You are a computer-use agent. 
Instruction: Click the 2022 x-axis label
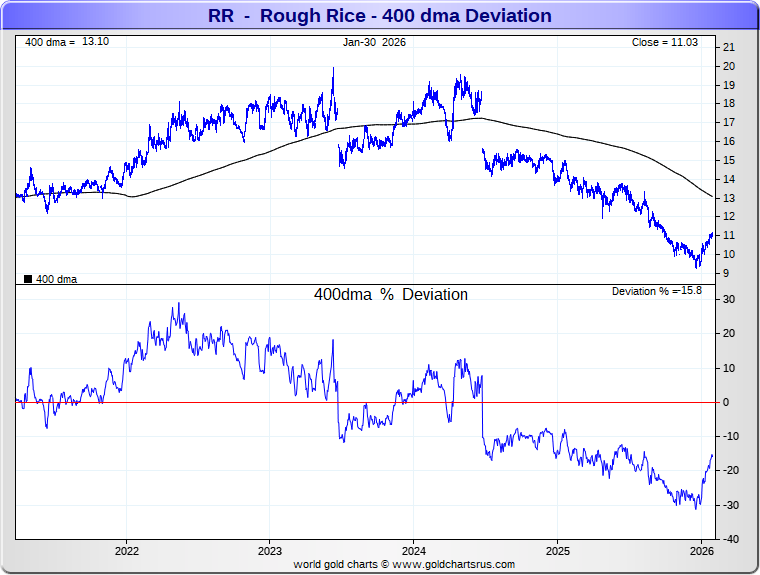click(127, 551)
